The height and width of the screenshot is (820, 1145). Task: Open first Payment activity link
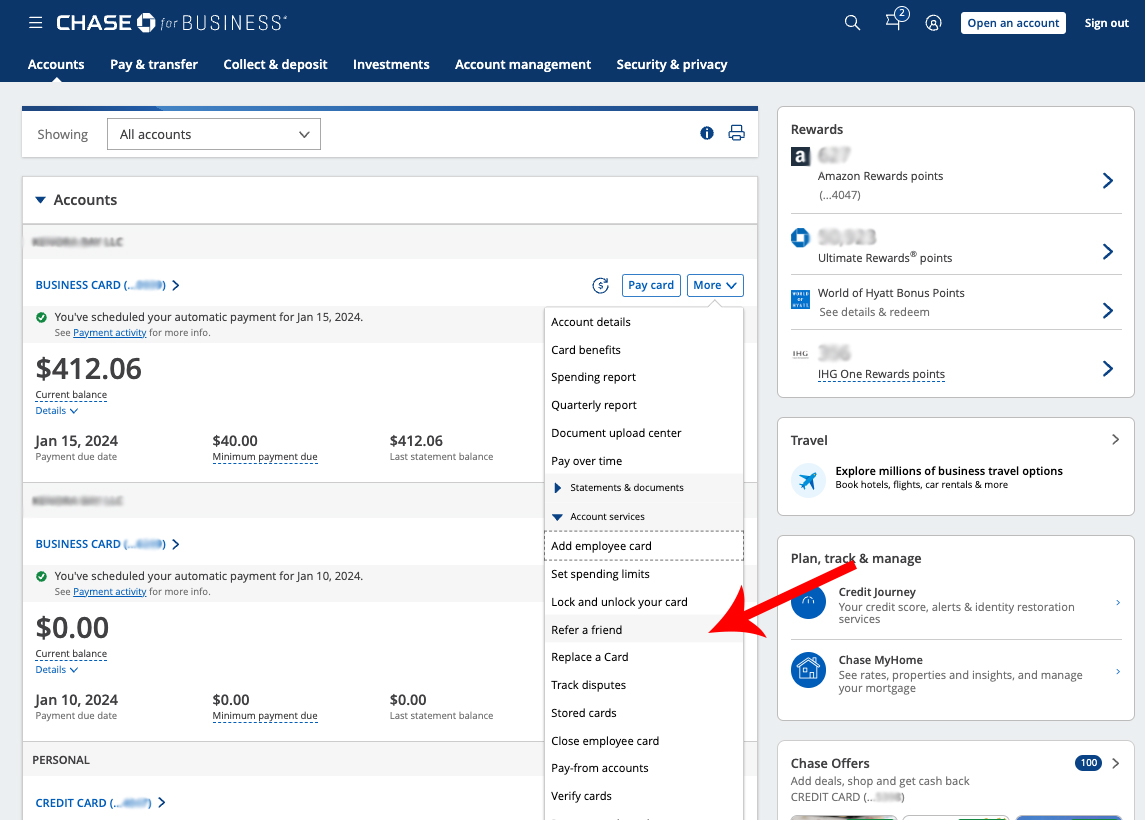pos(110,333)
